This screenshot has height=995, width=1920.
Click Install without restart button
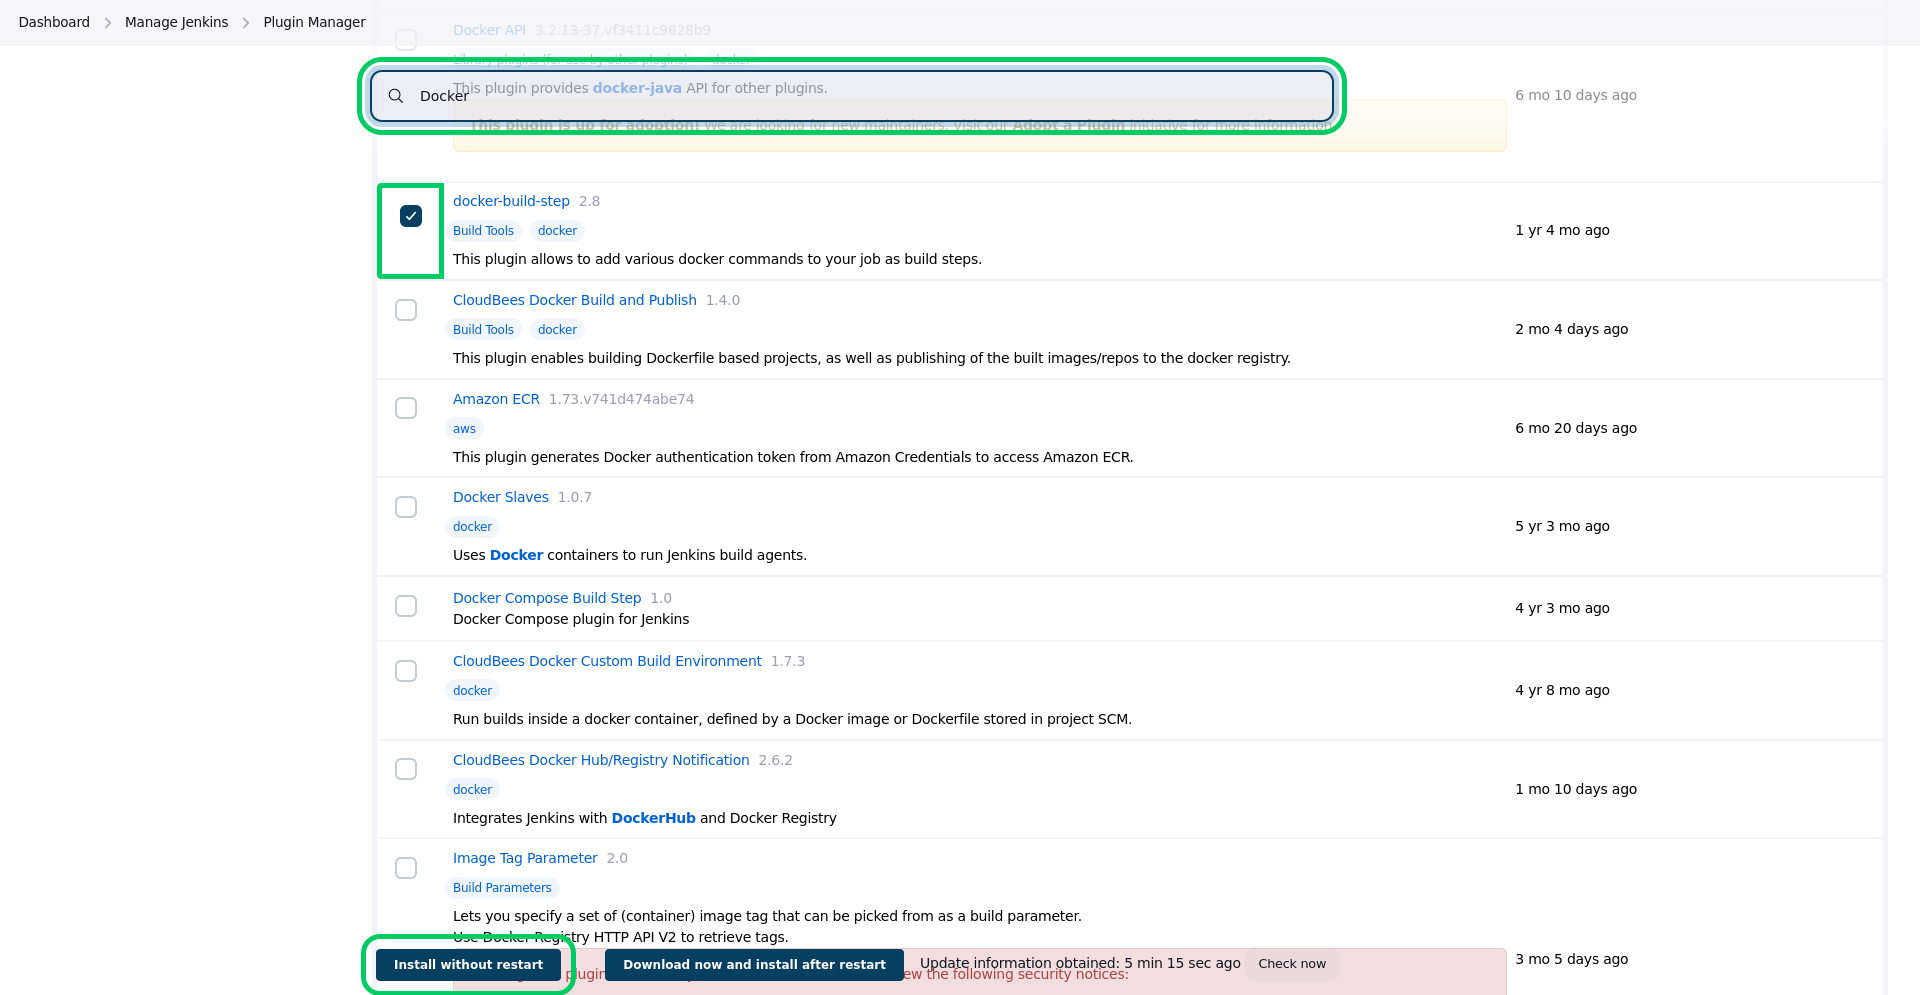pyautogui.click(x=468, y=965)
